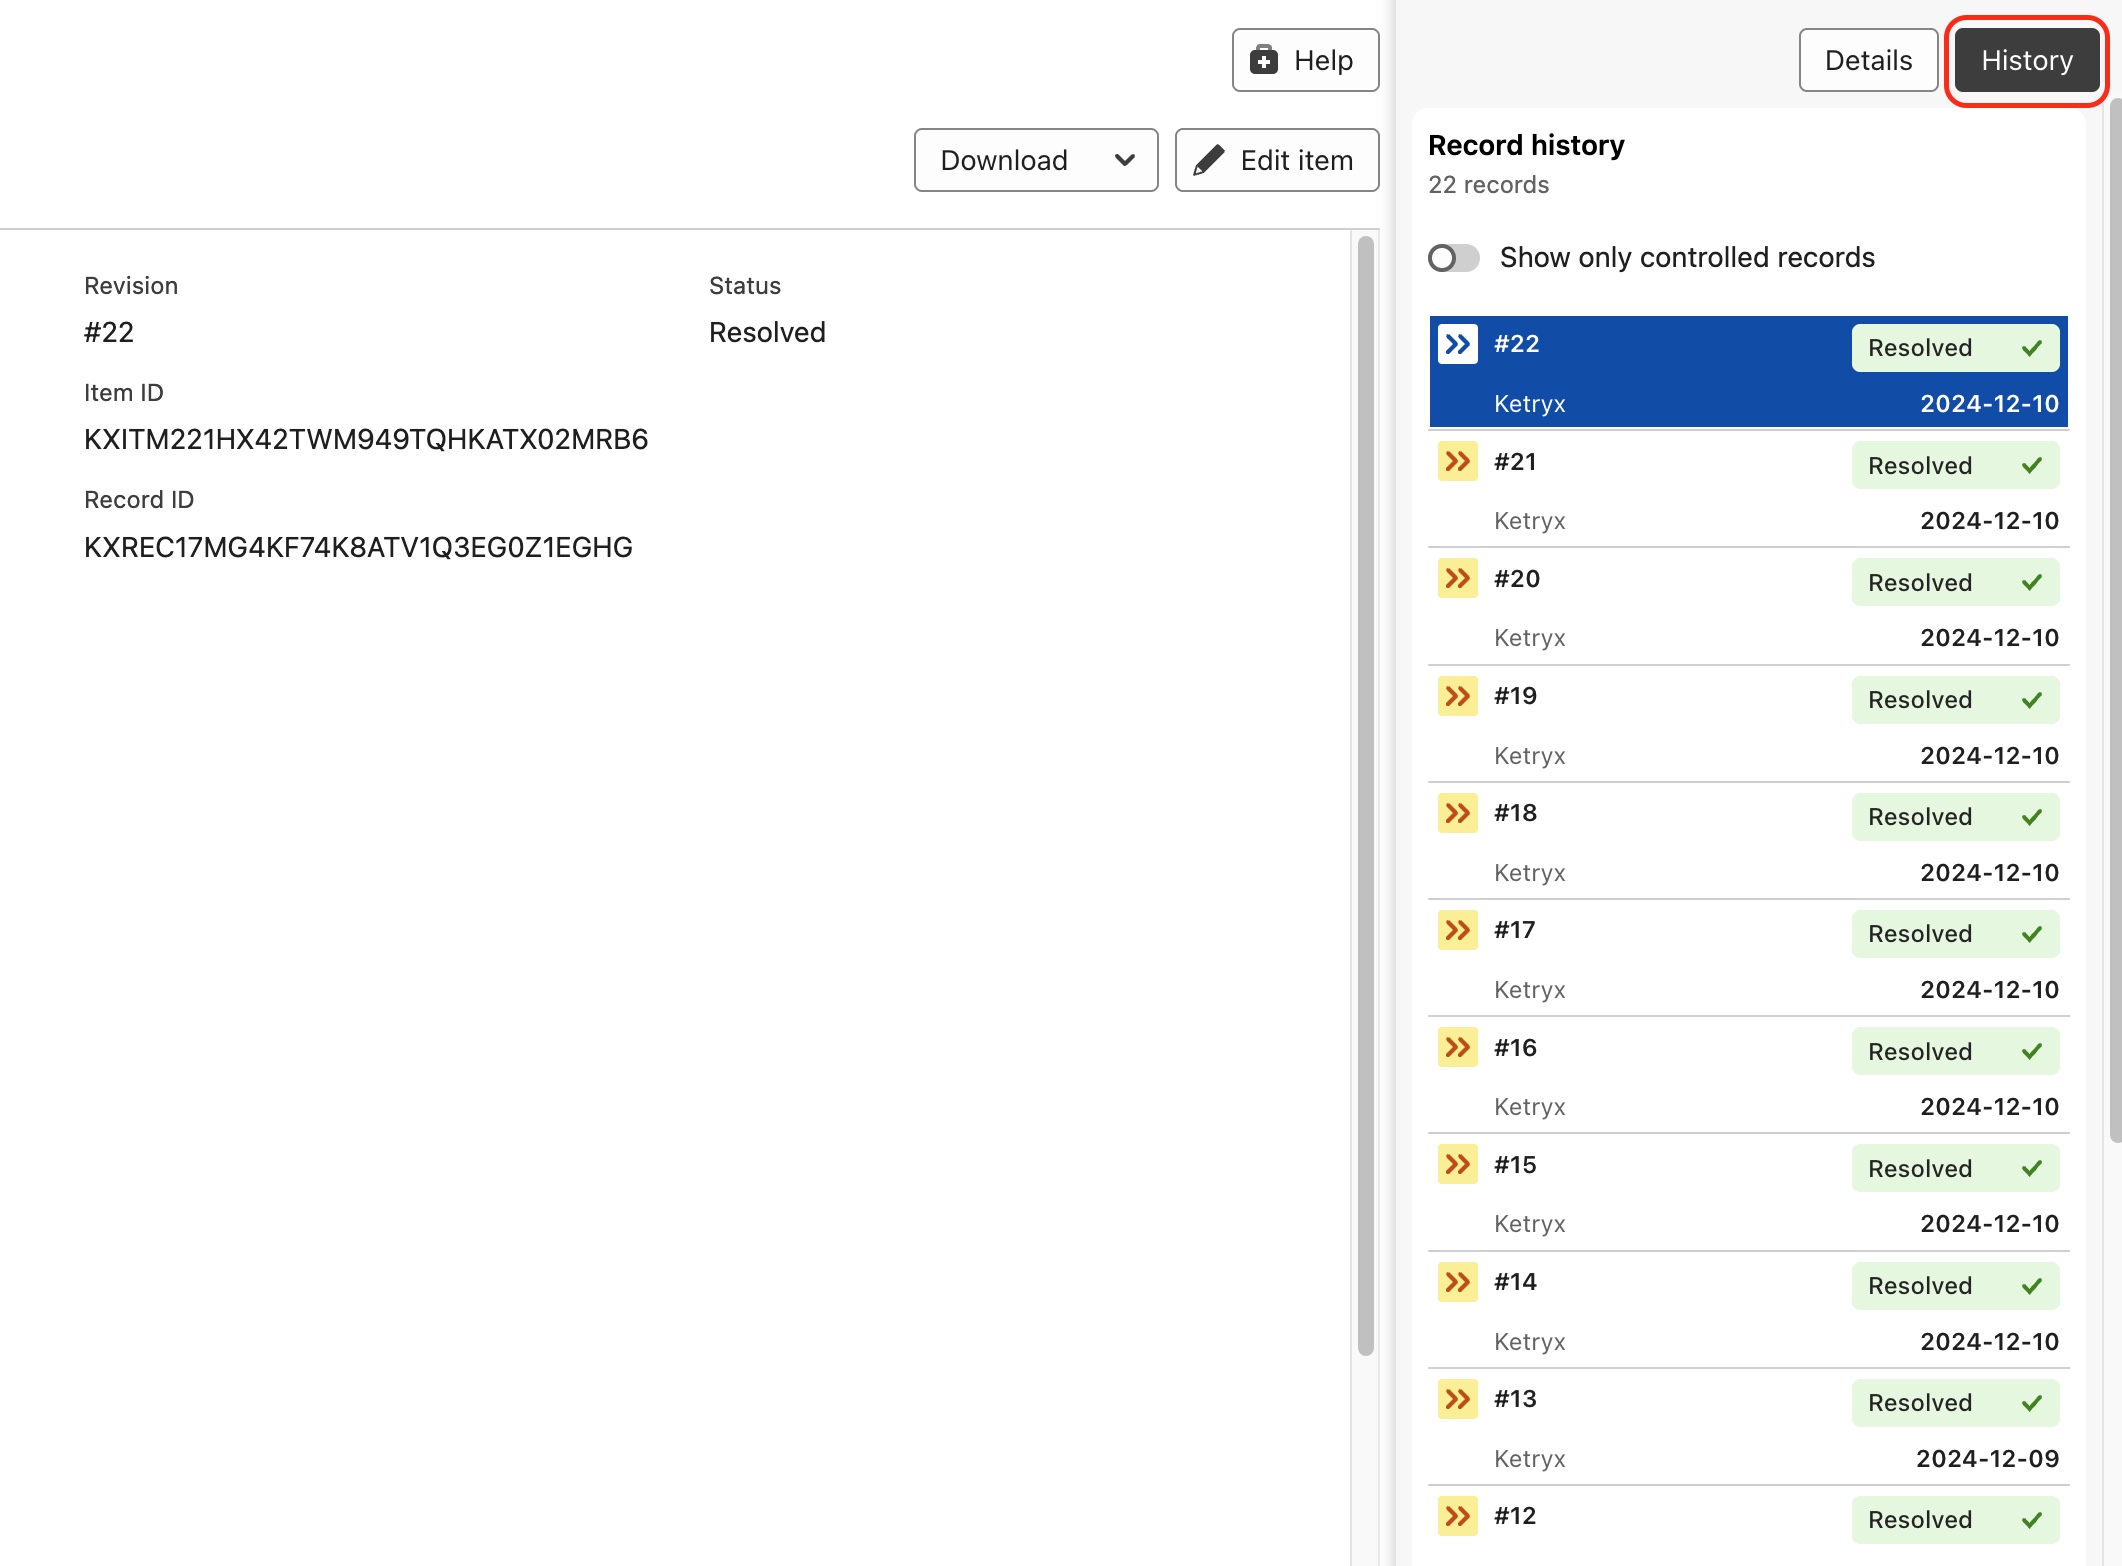The width and height of the screenshot is (2122, 1566).
Task: Click the chevron icon of record #21
Action: click(x=1458, y=462)
